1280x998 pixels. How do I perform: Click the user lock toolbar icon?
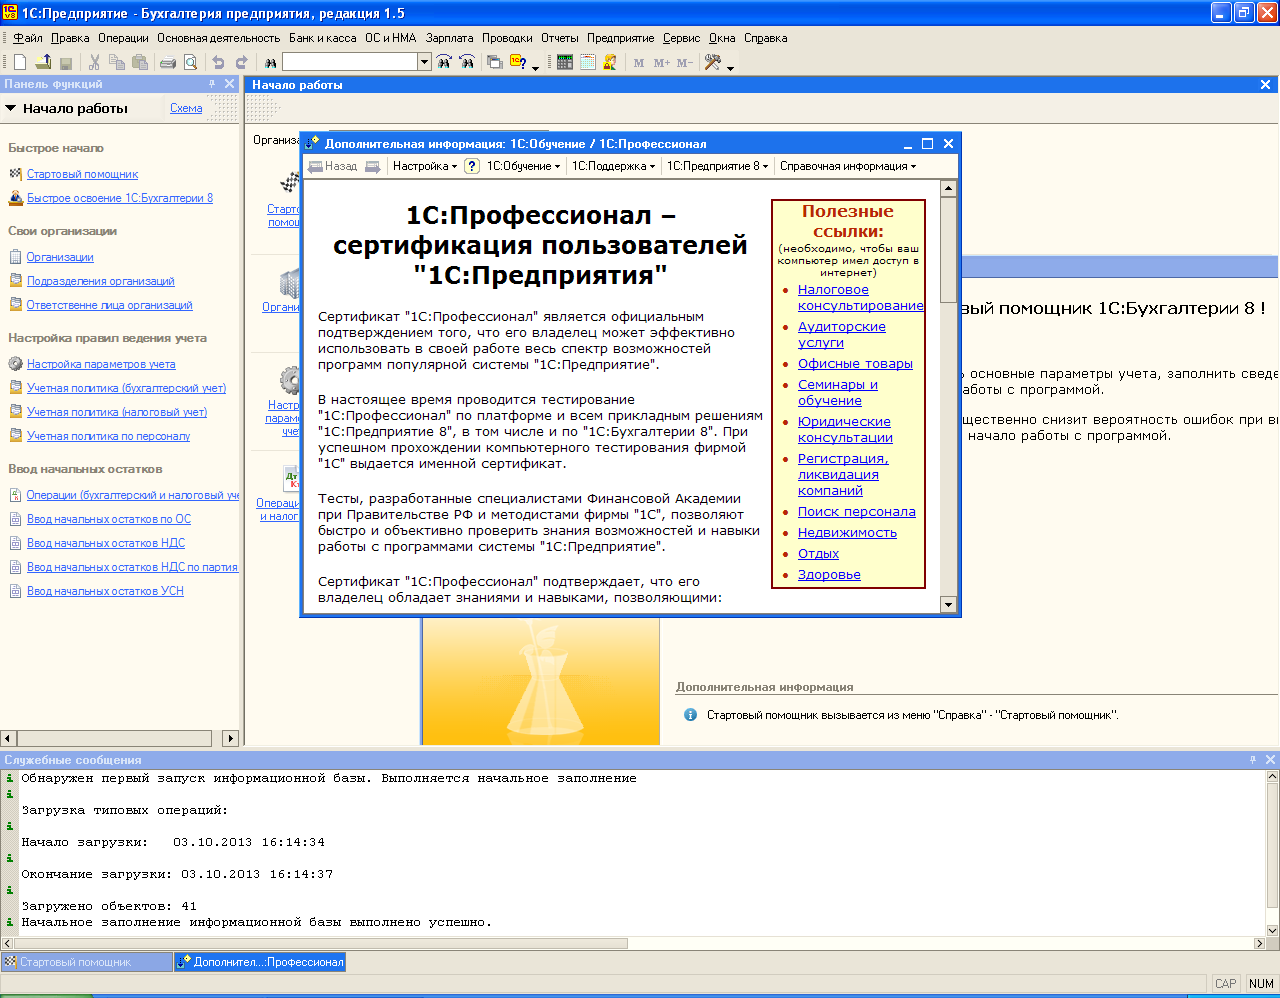coord(610,62)
